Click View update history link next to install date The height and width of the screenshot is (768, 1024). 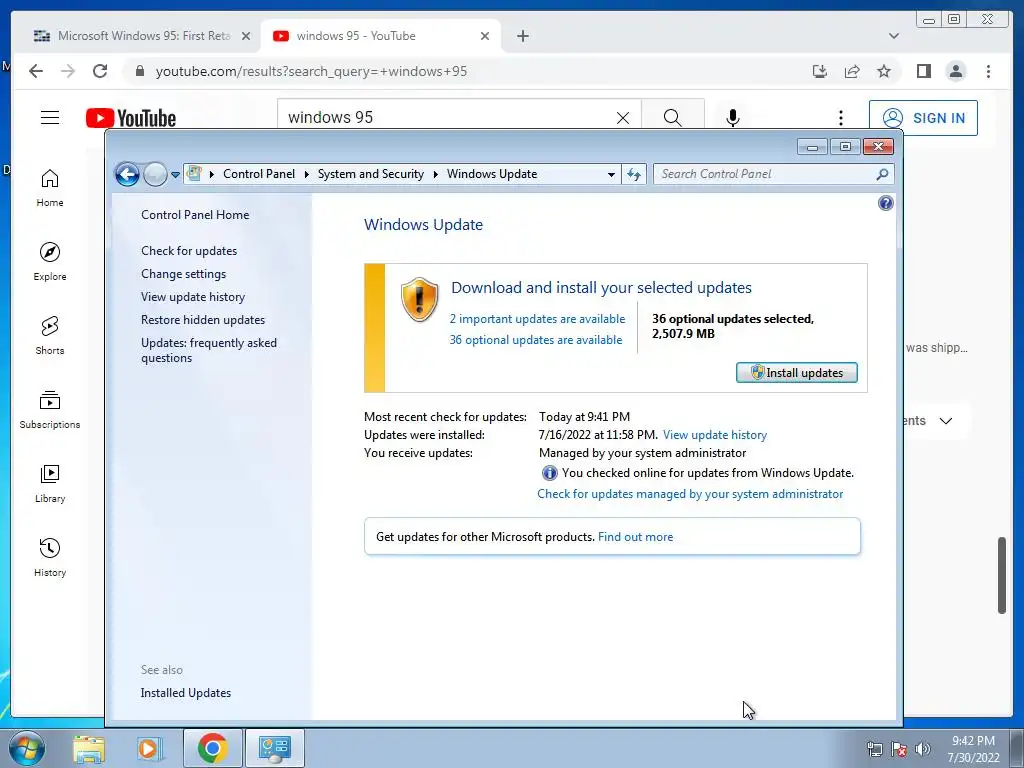pos(714,435)
